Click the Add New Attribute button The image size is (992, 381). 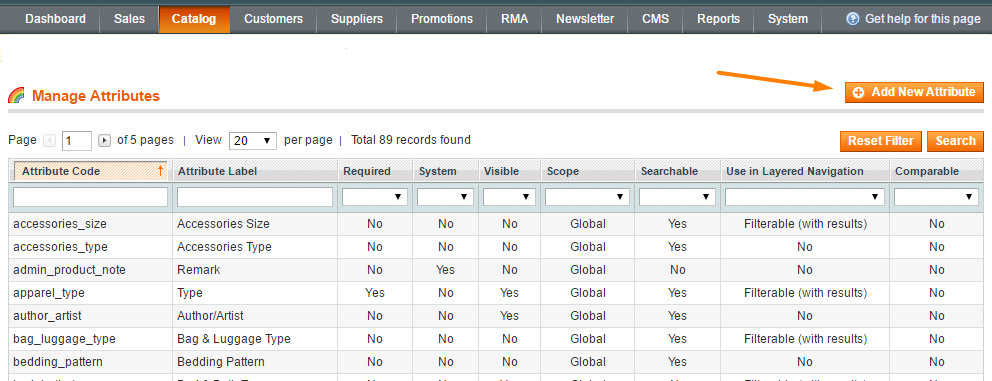click(x=914, y=92)
